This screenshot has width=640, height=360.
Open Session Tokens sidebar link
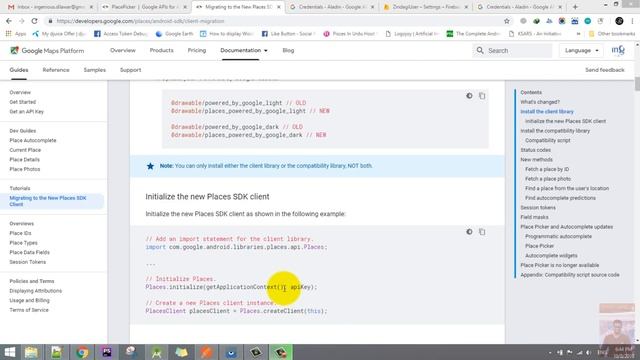tap(27, 262)
